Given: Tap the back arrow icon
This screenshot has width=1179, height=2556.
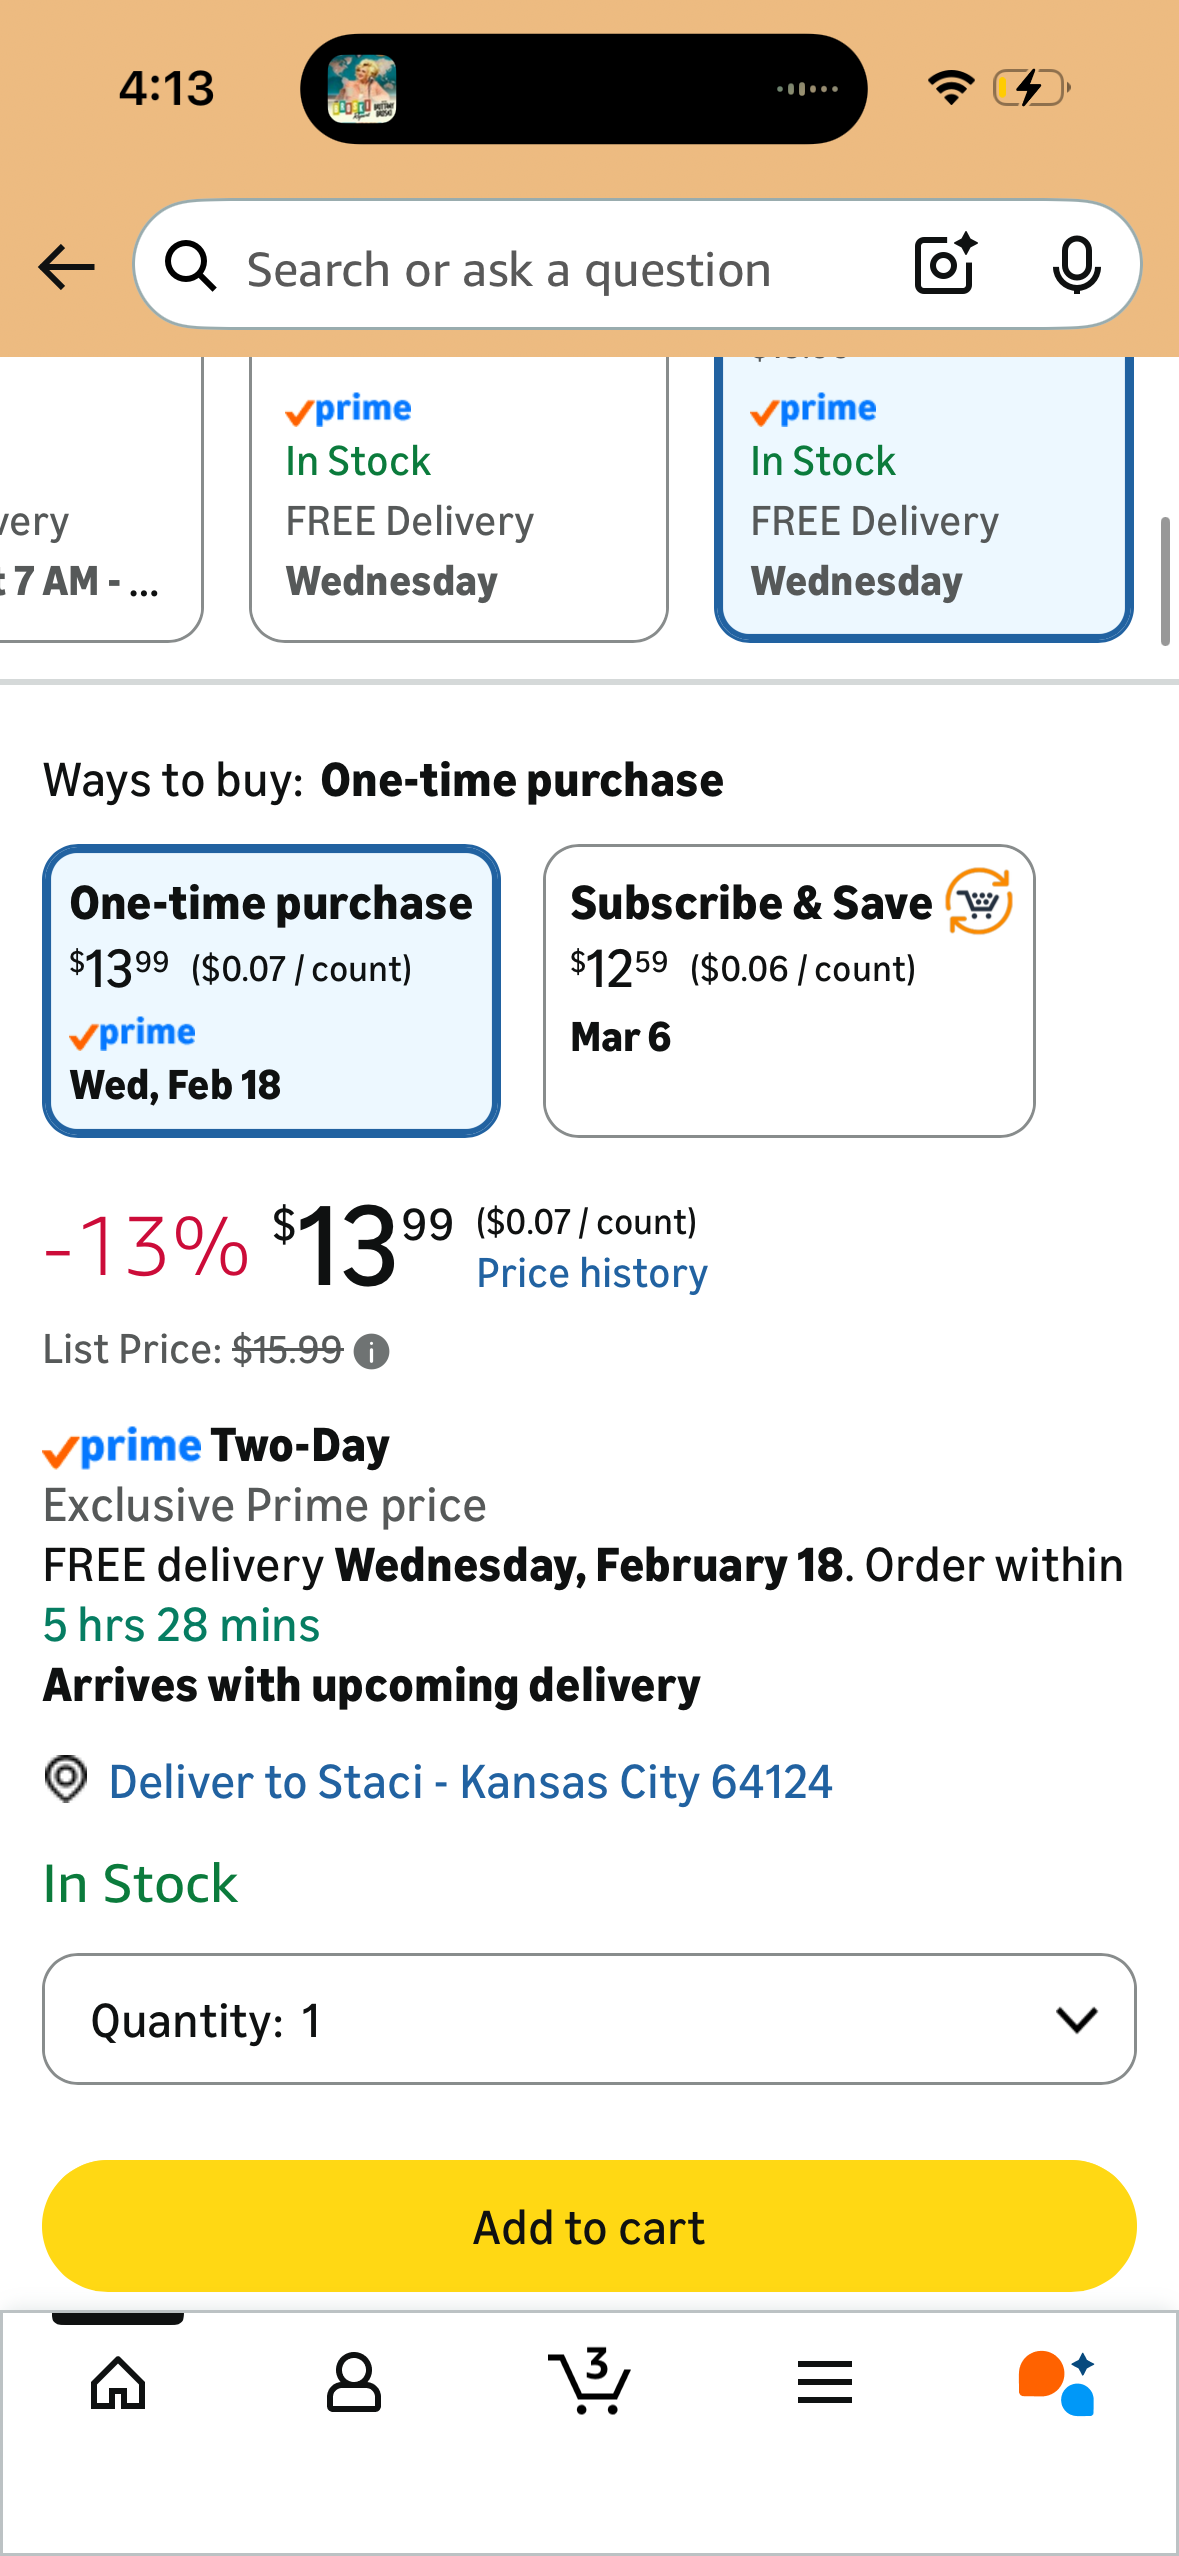Looking at the screenshot, I should [66, 267].
